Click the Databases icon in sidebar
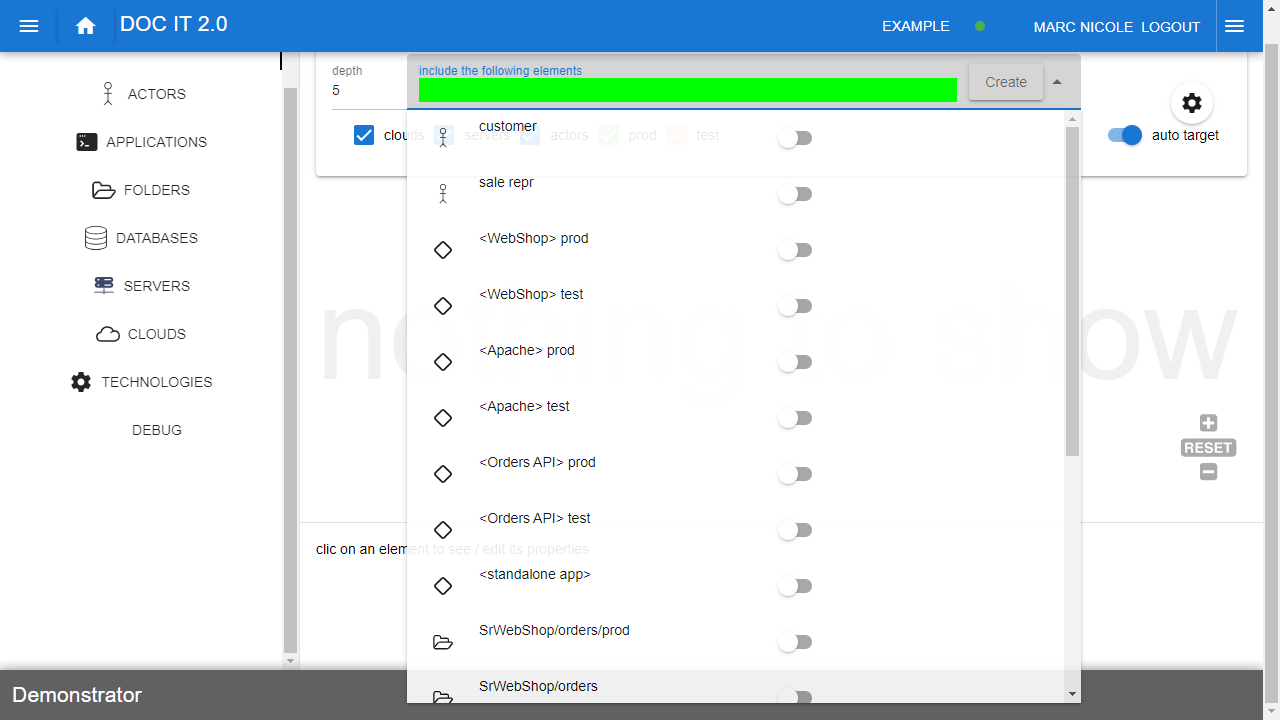 (x=96, y=238)
